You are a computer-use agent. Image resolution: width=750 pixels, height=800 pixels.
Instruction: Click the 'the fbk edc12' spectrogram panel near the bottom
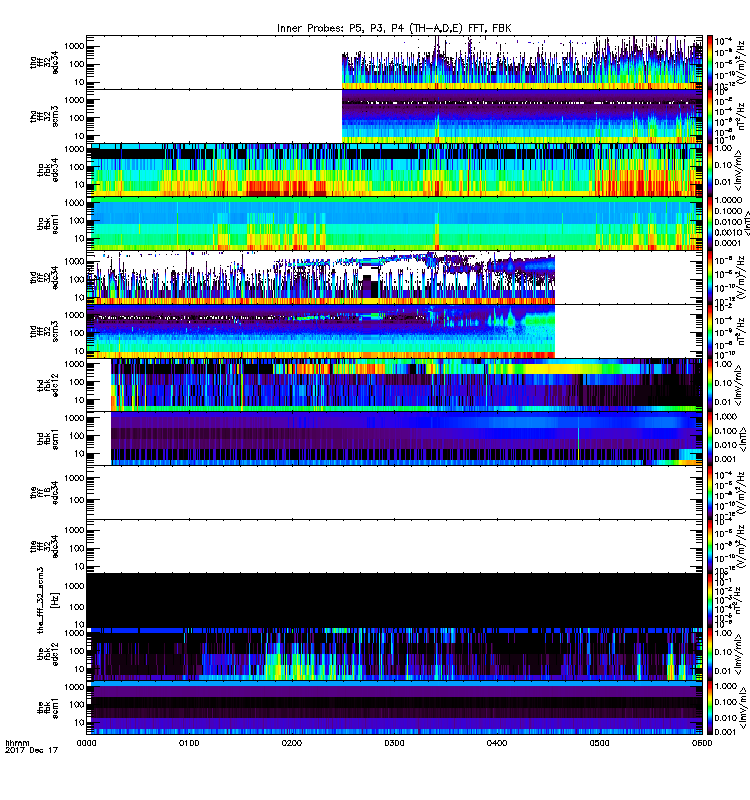point(394,654)
